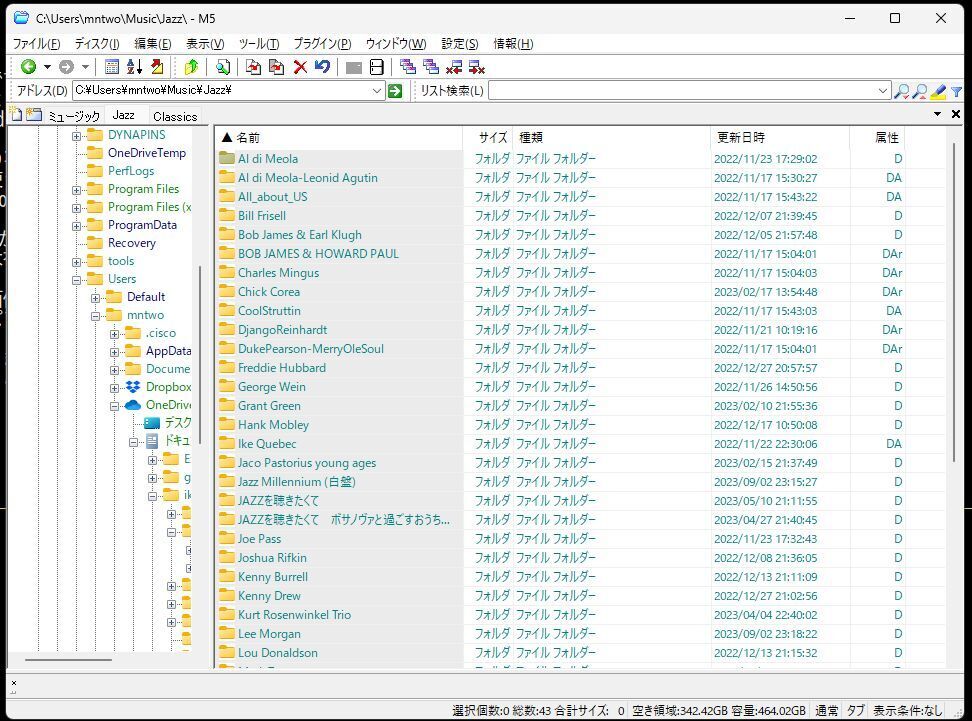Open the tab list dropdown triangle
972x721 pixels.
pyautogui.click(x=937, y=114)
